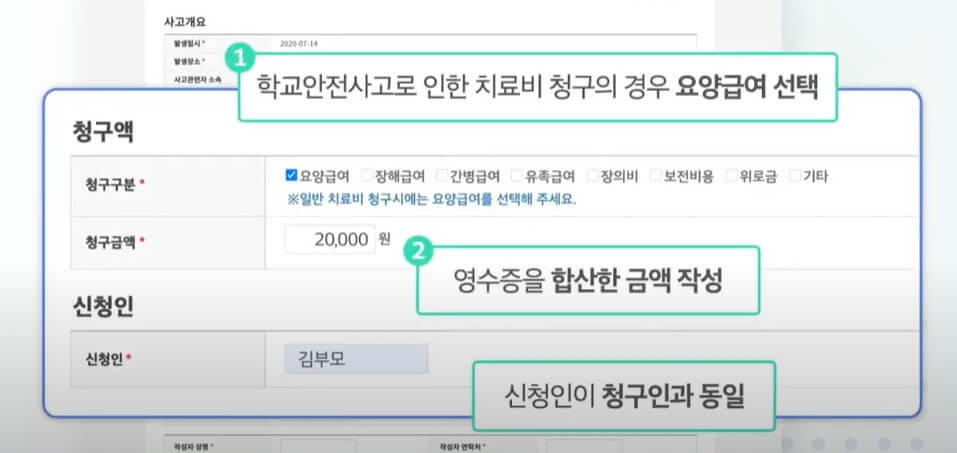Click the 청구액 section heading
This screenshot has width=957, height=453.
coord(103,132)
